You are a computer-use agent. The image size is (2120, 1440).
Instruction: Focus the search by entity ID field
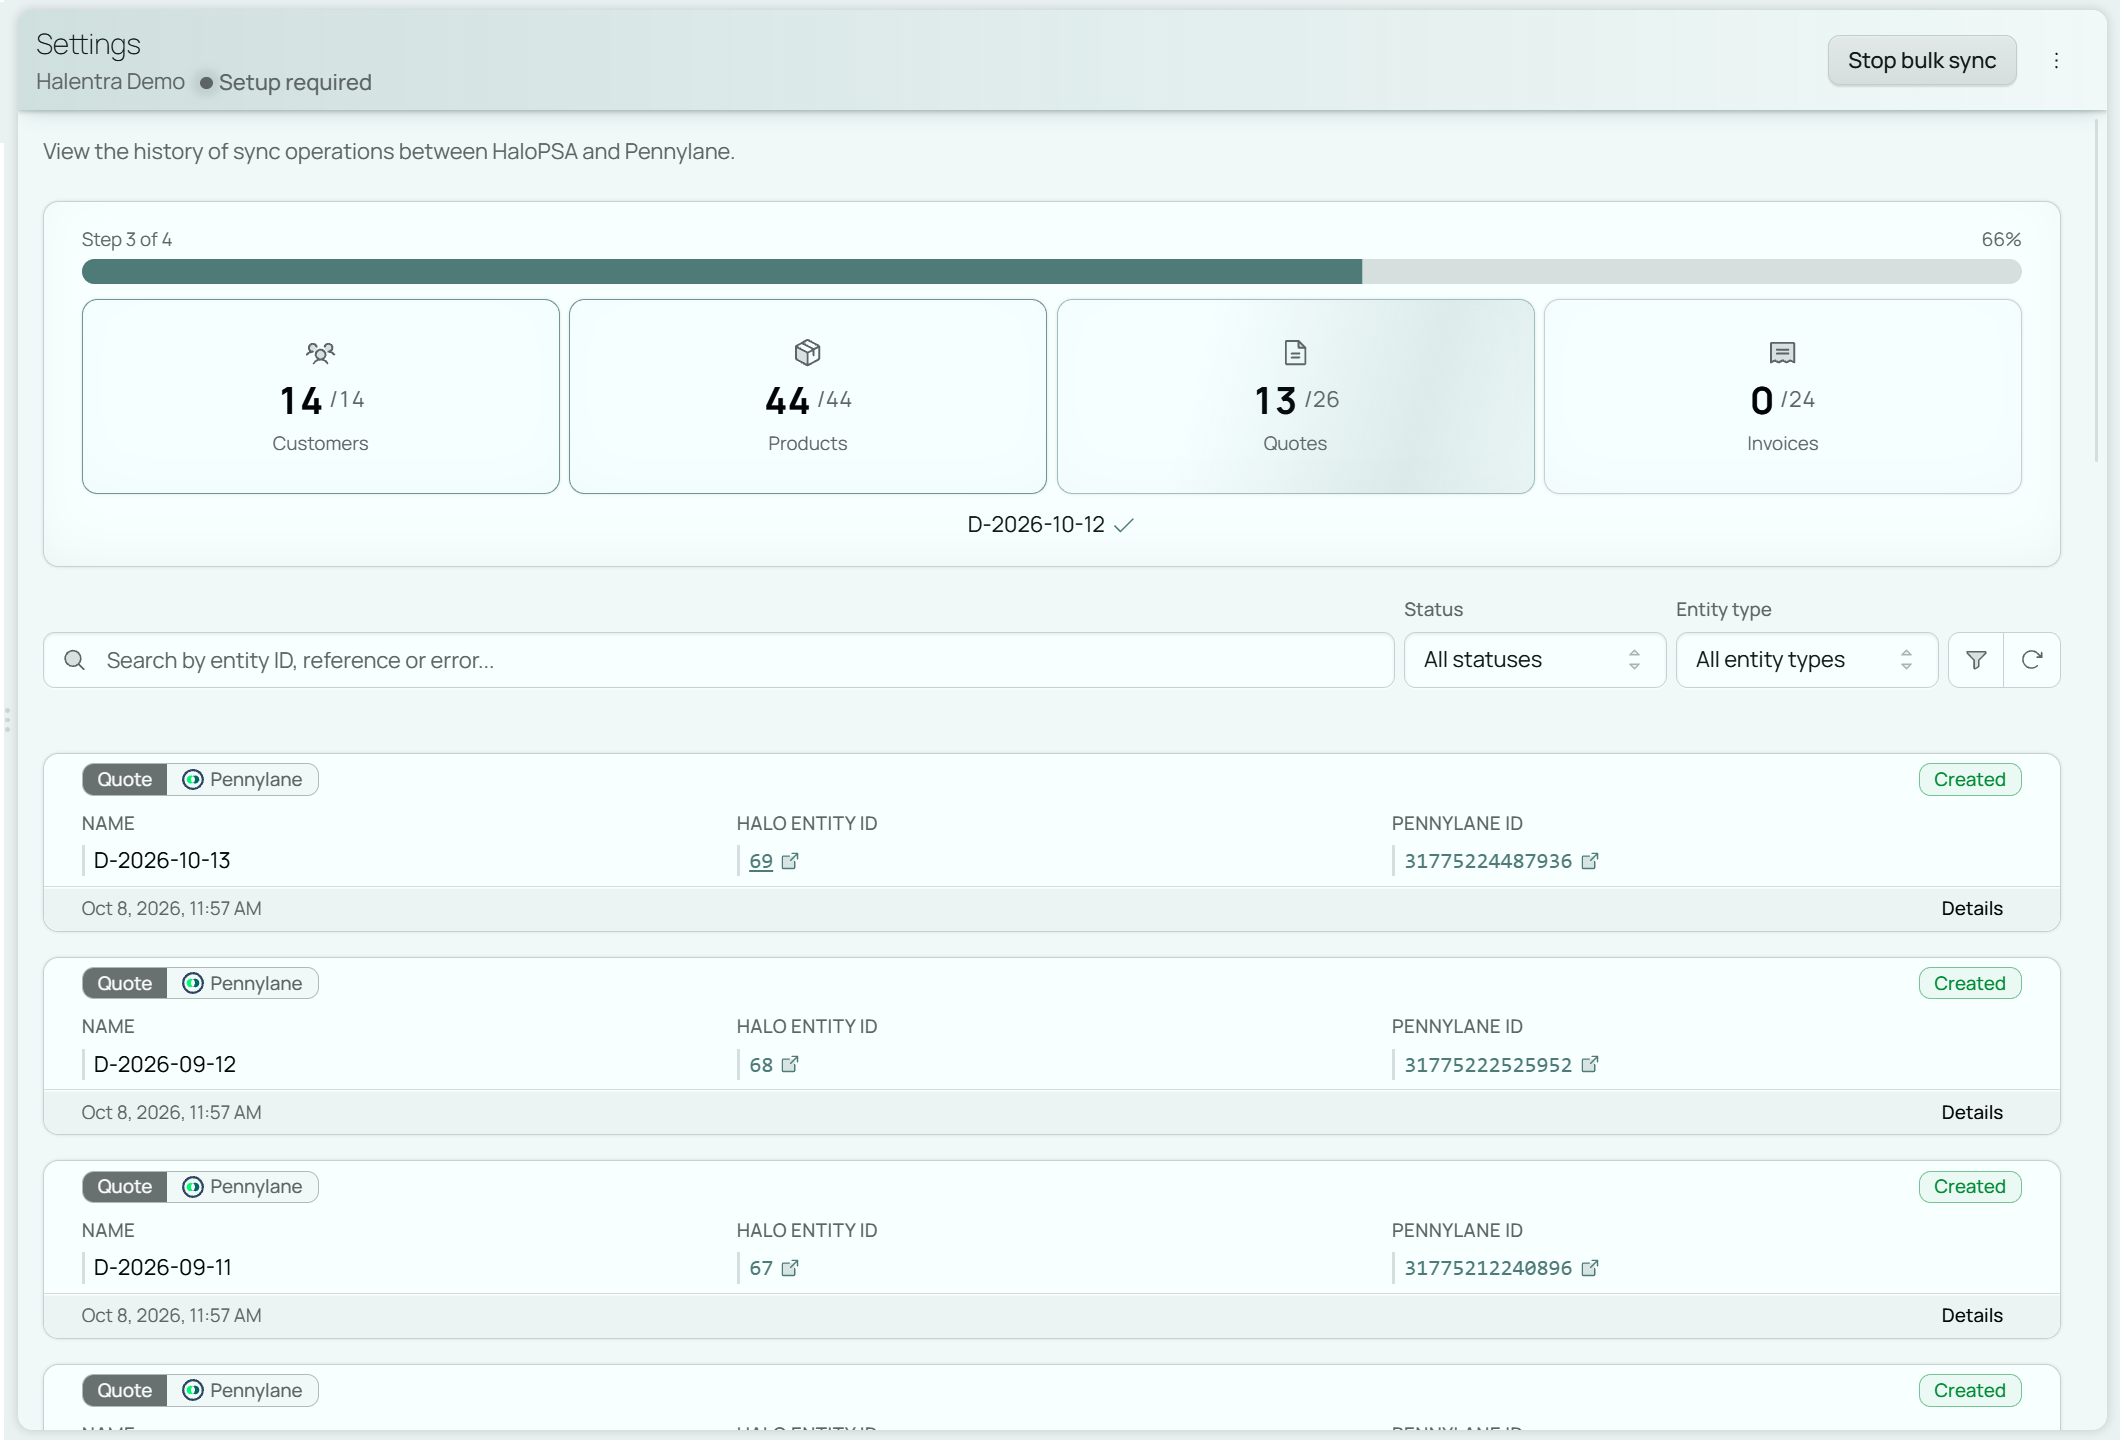(718, 660)
